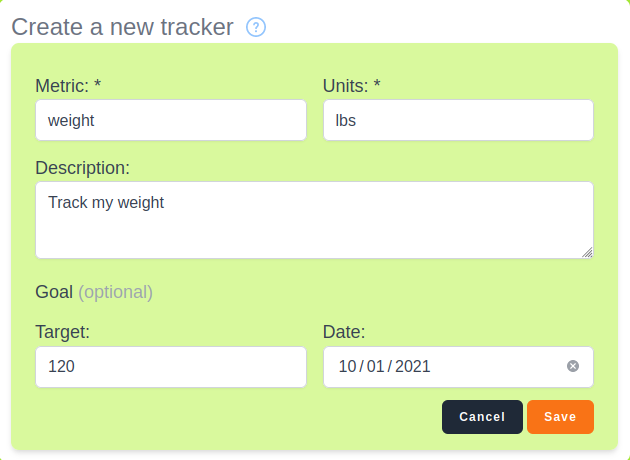Click the "Metric:" field label
Viewport: 630px width, 460px height.
(x=68, y=86)
